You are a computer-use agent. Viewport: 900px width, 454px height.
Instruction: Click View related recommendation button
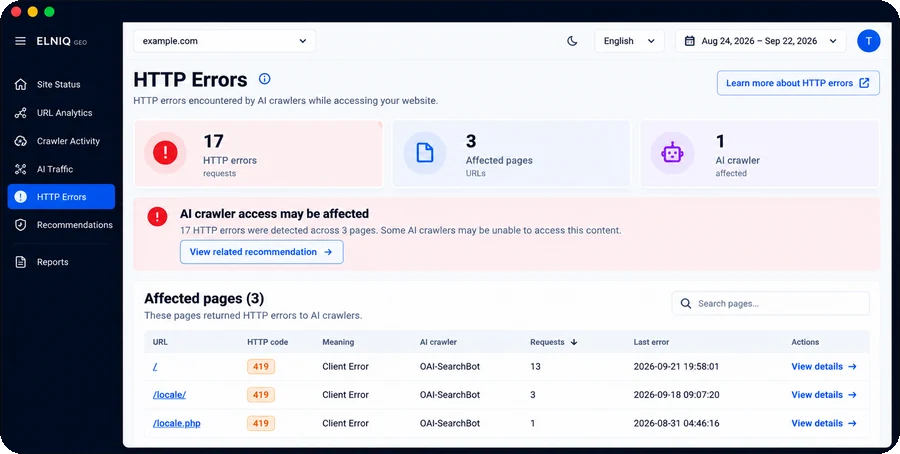tap(261, 252)
